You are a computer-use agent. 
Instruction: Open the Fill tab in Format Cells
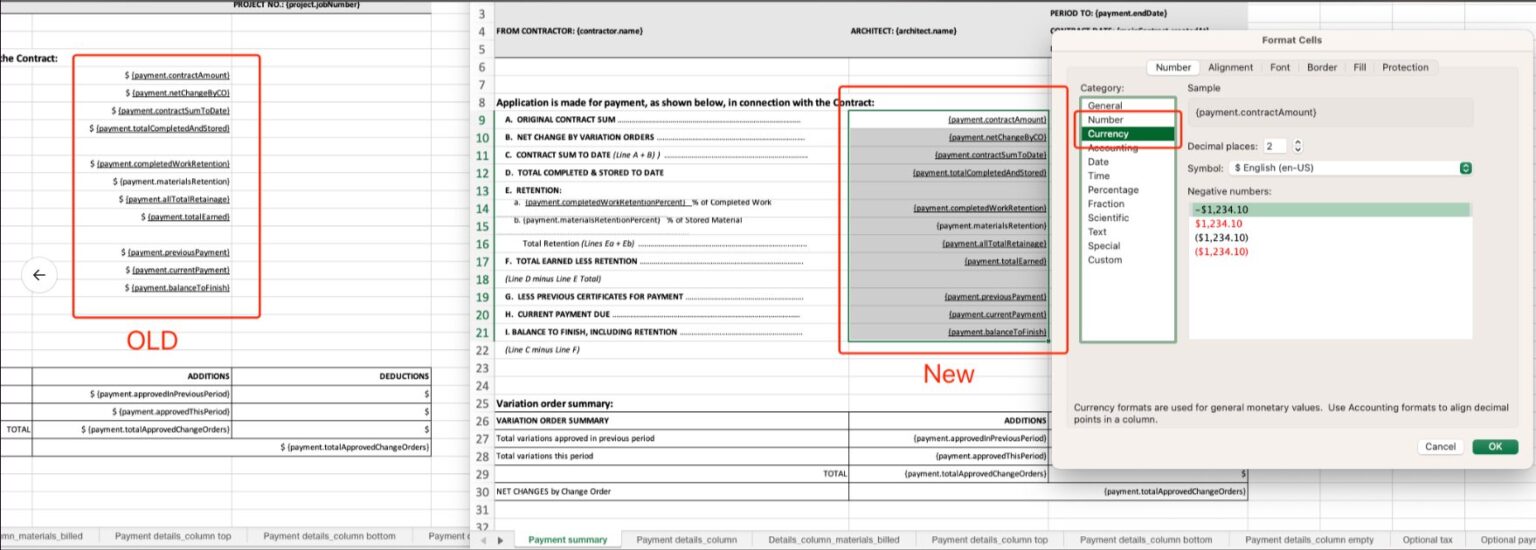tap(1360, 67)
